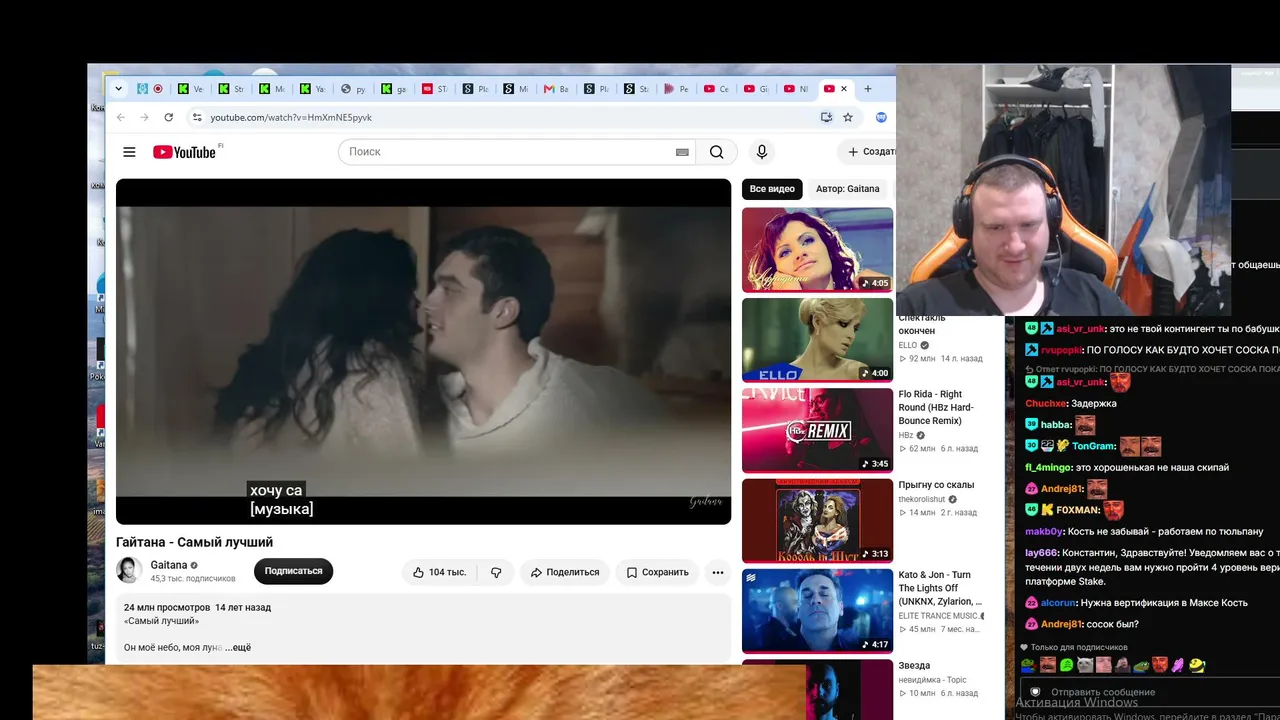This screenshot has height=720, width=1280.
Task: Click chat username makb0y
Action: (1044, 531)
